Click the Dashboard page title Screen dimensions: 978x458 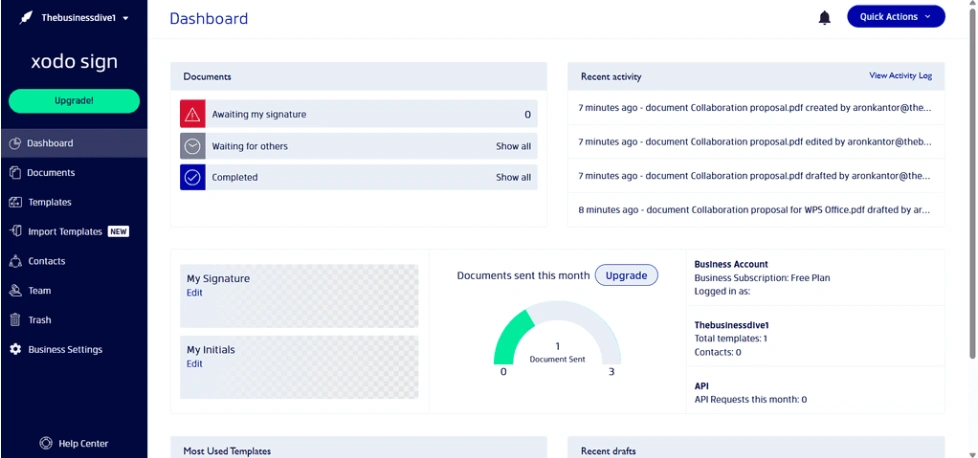coord(209,18)
